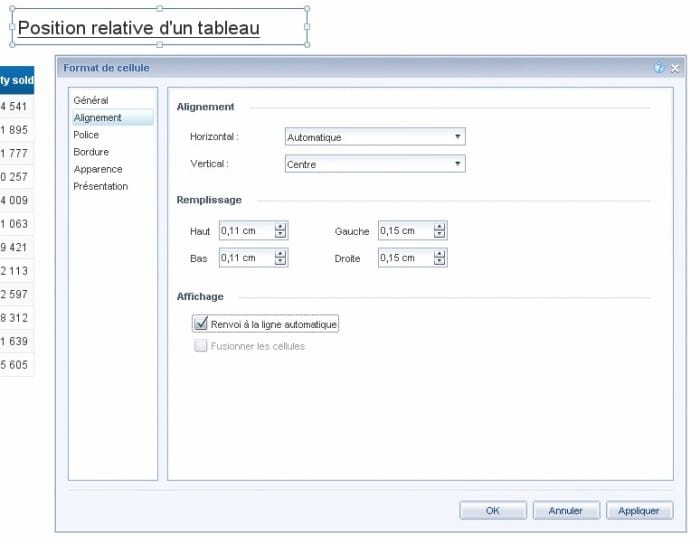Open the Horizontal alignment dropdown
This screenshot has width=700, height=544.
tap(375, 137)
